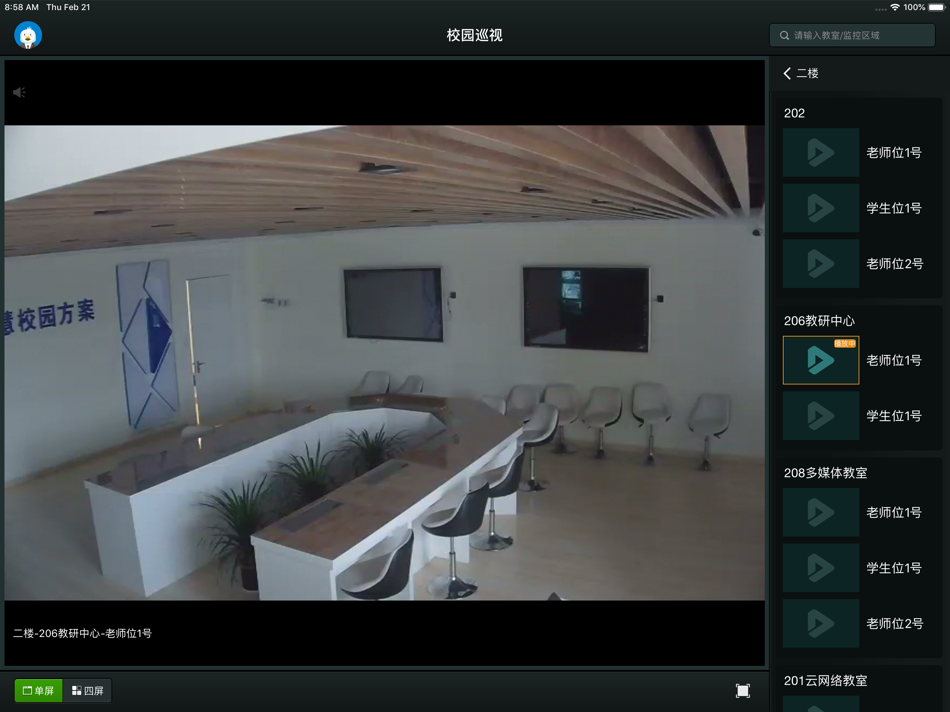Viewport: 950px width, 712px height.
Task: Tap the battery indicator in status bar
Action: point(937,7)
